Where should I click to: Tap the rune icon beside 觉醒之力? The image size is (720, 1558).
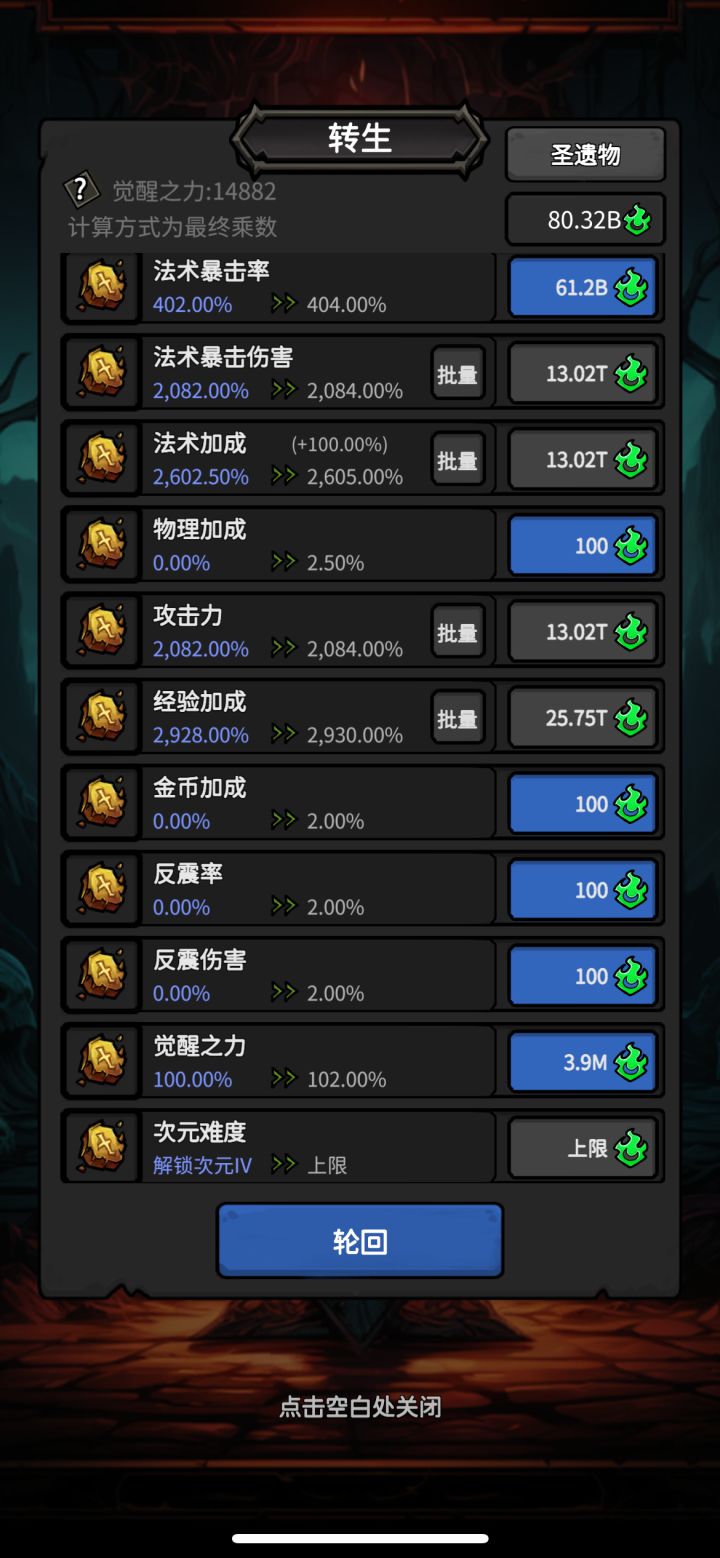102,1062
